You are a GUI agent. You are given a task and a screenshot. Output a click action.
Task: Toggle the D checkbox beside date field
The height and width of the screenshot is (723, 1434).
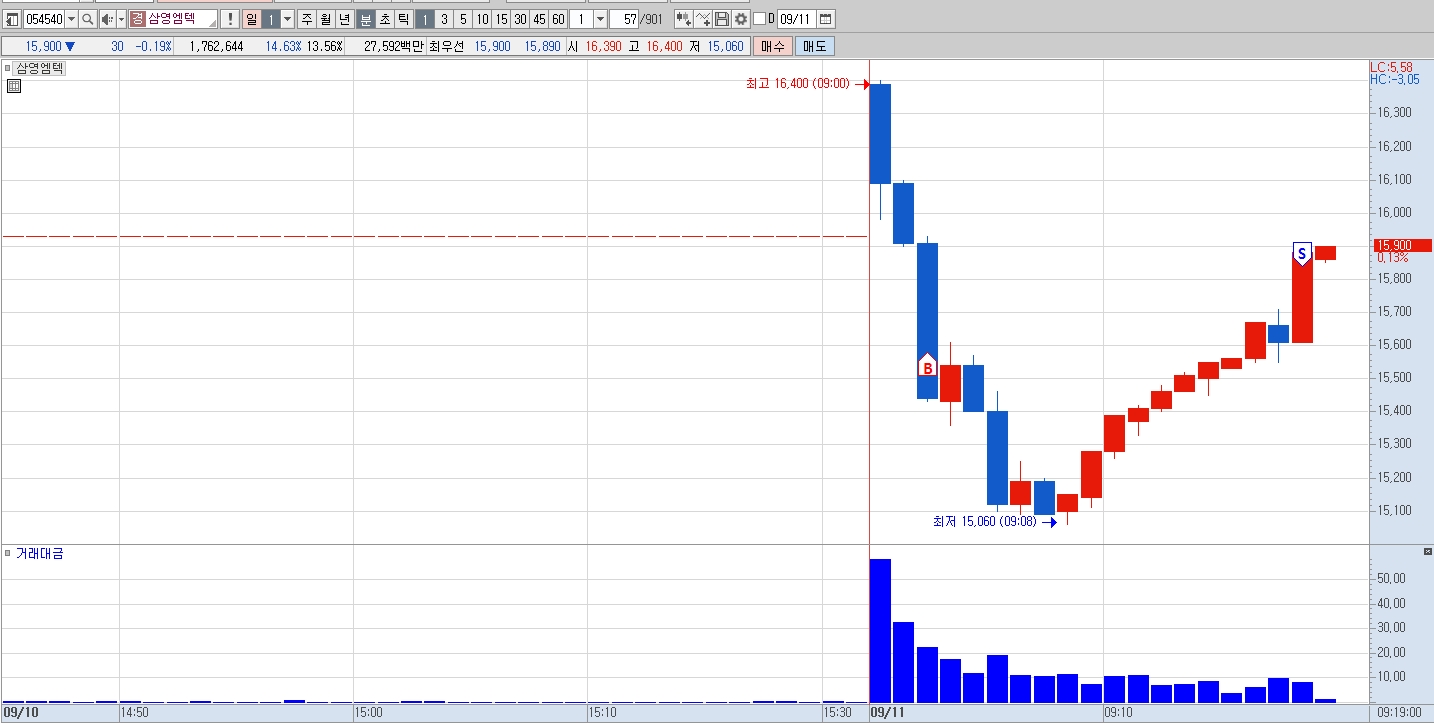(x=759, y=19)
